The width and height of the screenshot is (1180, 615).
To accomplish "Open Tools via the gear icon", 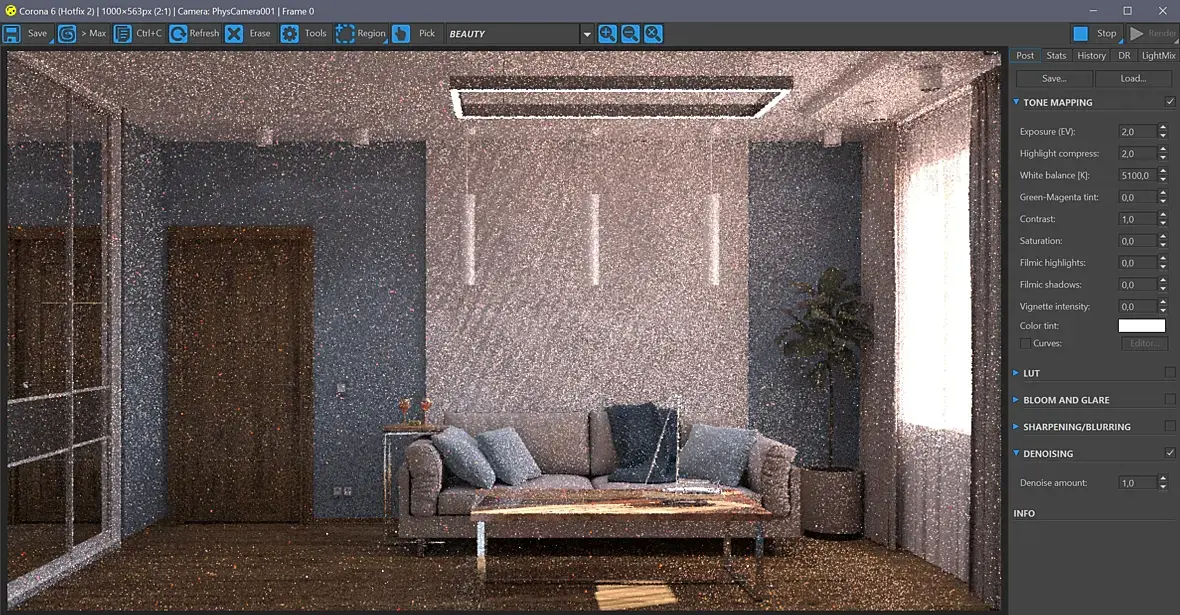I will tap(290, 34).
